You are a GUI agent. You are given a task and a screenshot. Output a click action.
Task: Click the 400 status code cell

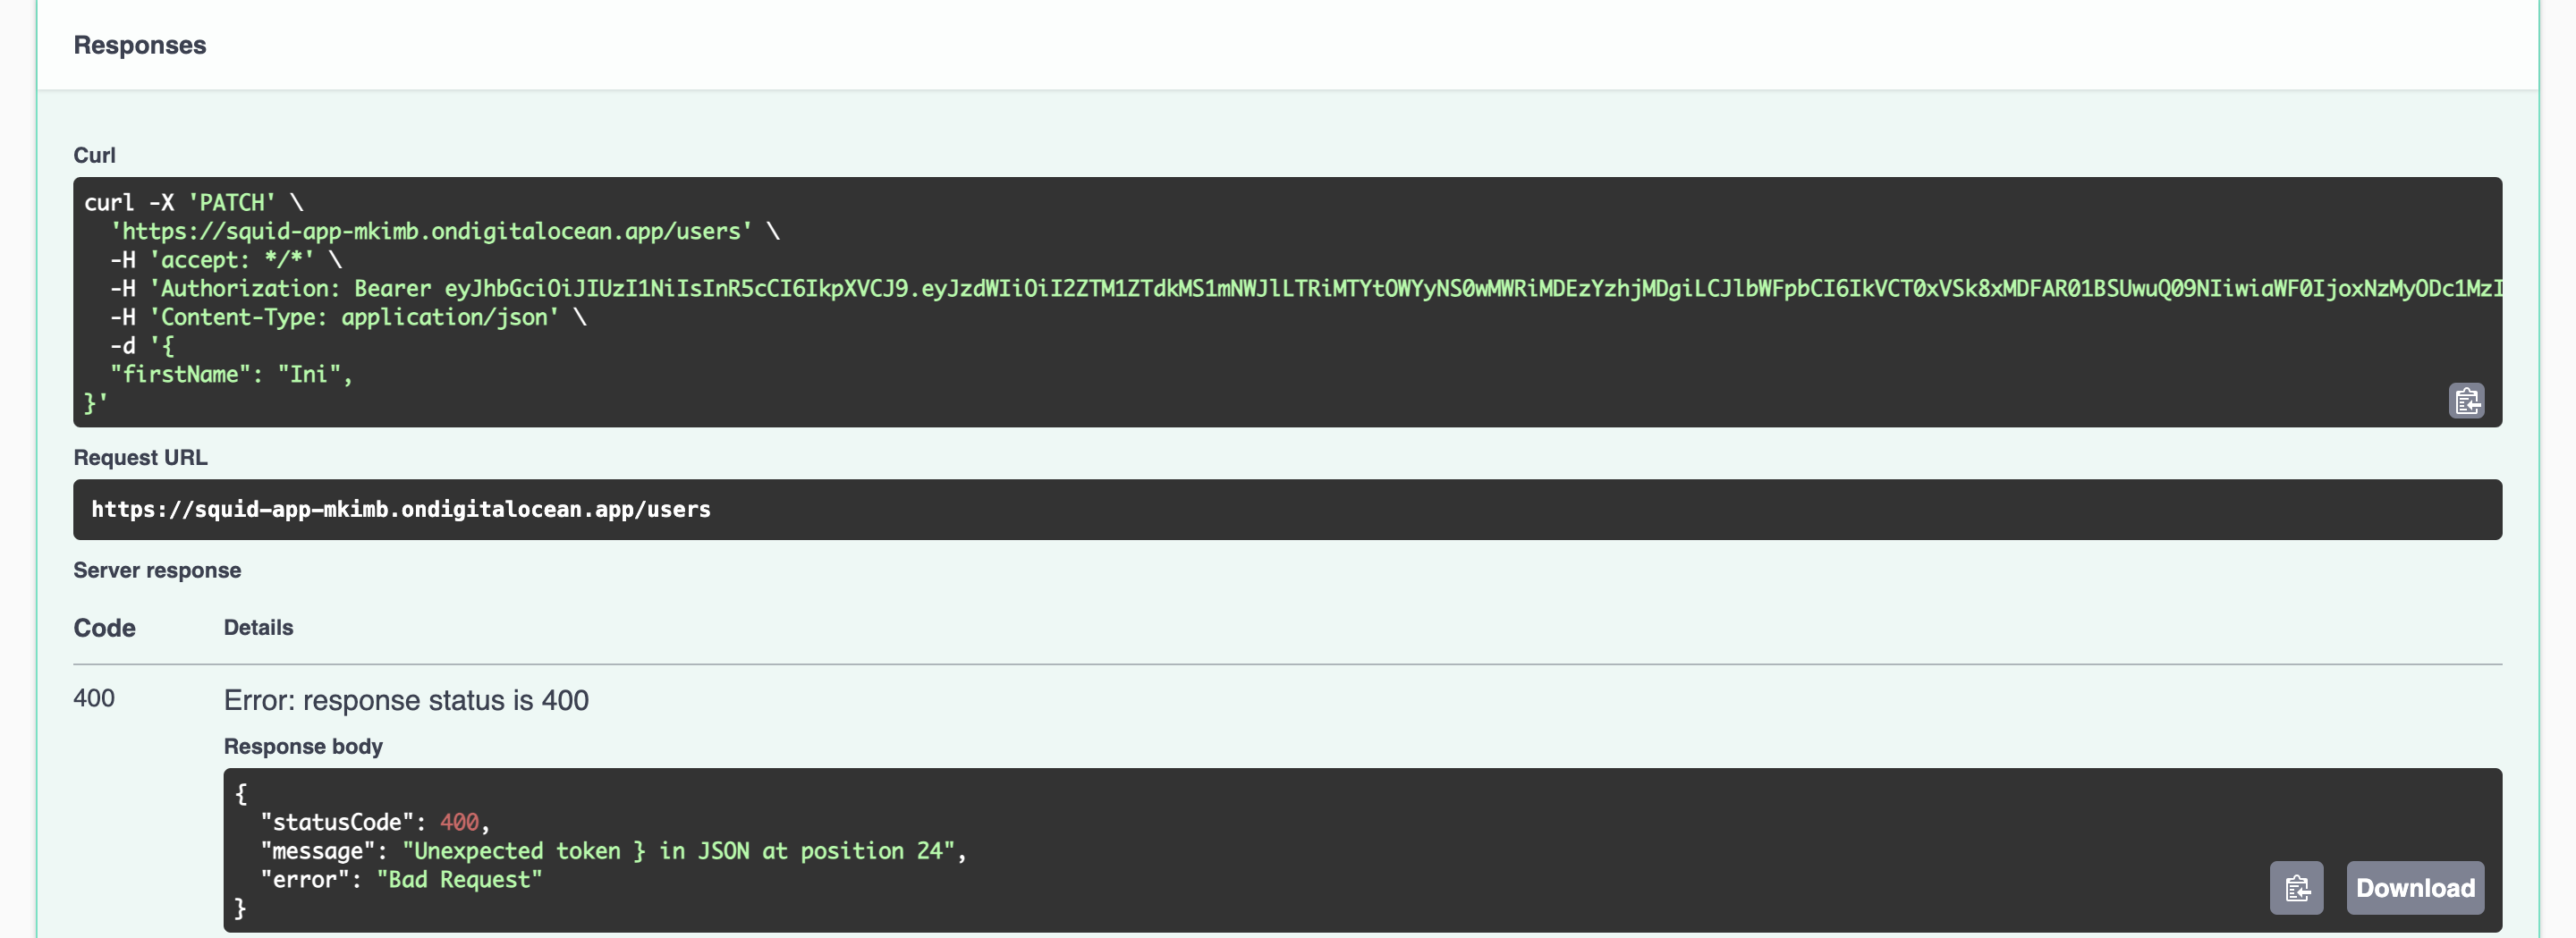[x=94, y=698]
